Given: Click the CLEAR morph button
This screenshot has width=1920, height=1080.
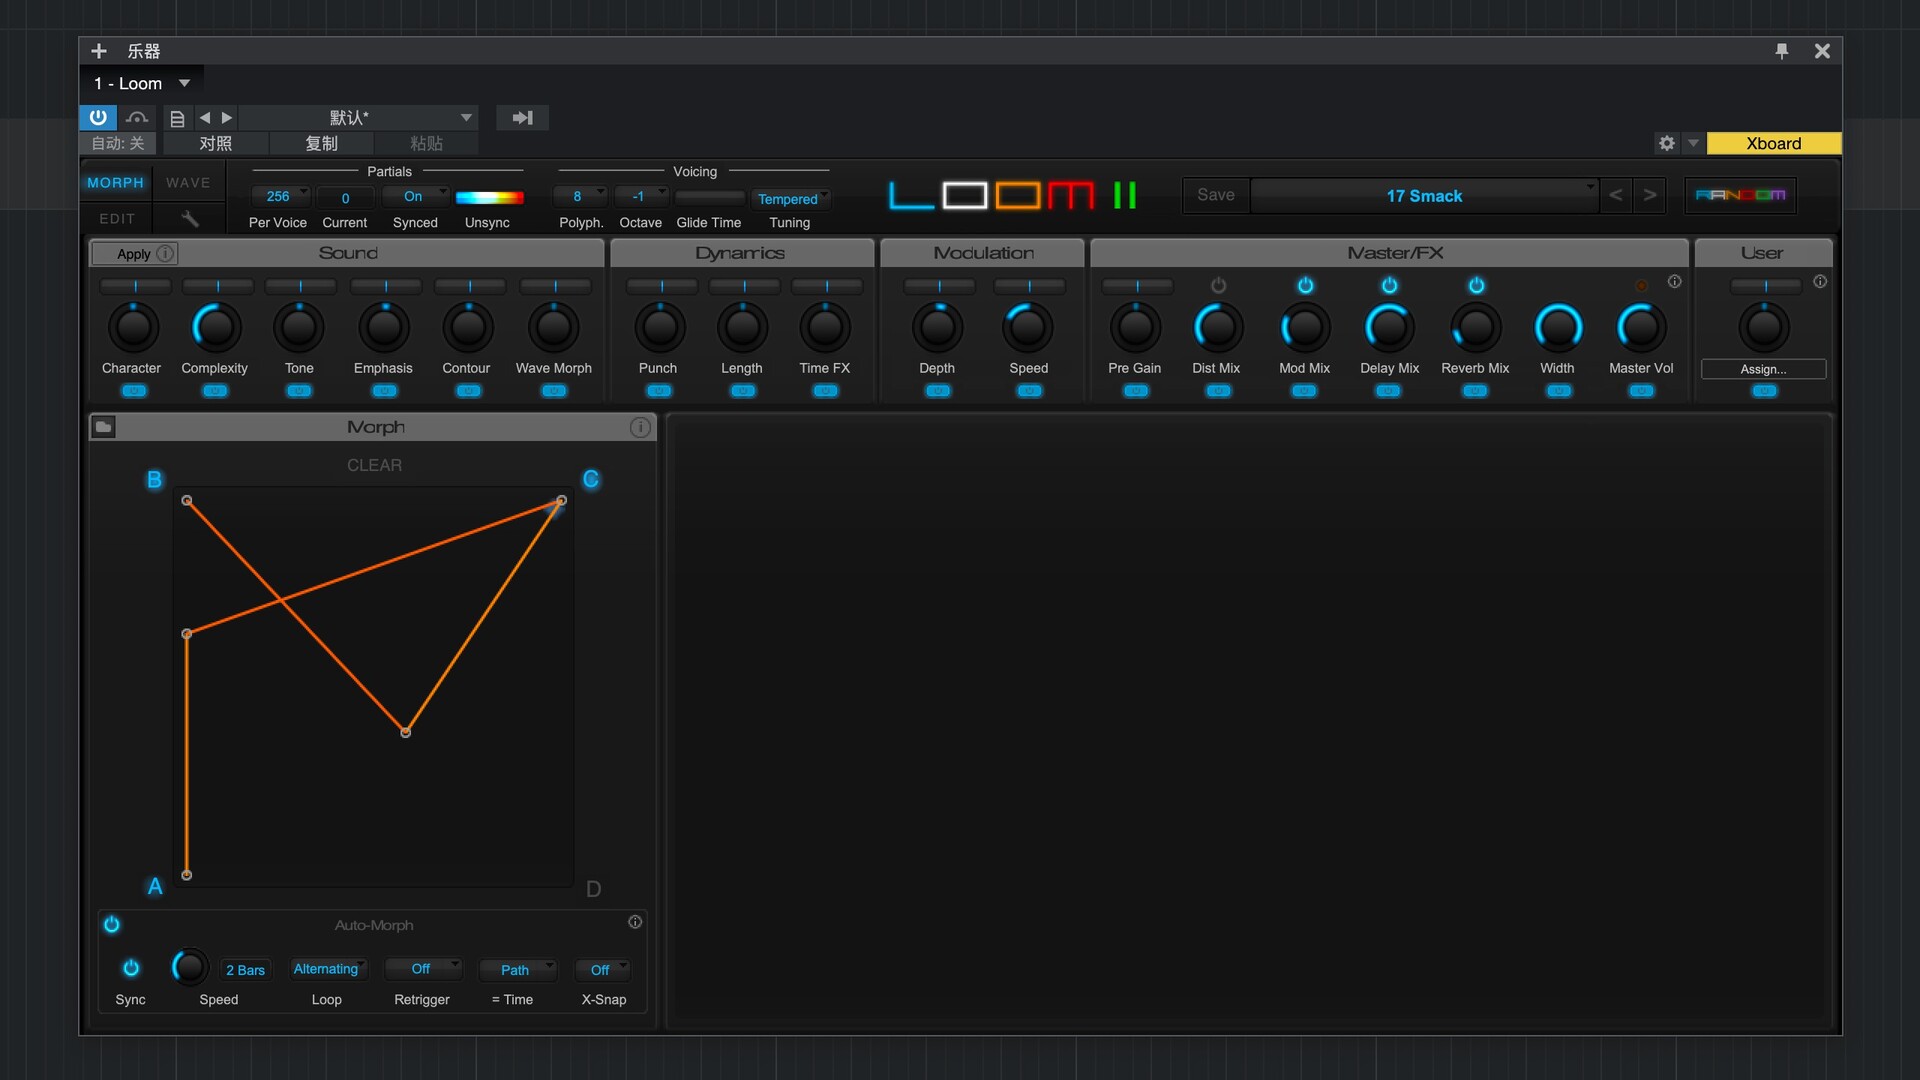Looking at the screenshot, I should (374, 465).
